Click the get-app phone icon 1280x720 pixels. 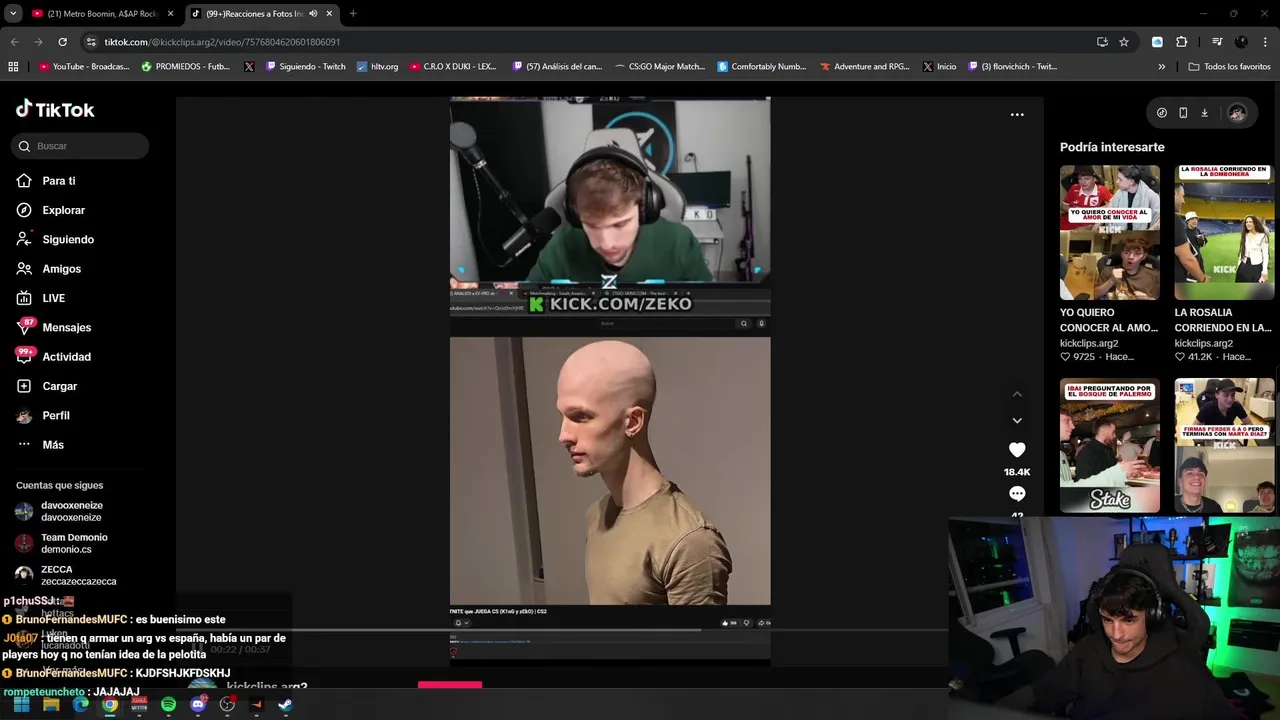[1183, 113]
